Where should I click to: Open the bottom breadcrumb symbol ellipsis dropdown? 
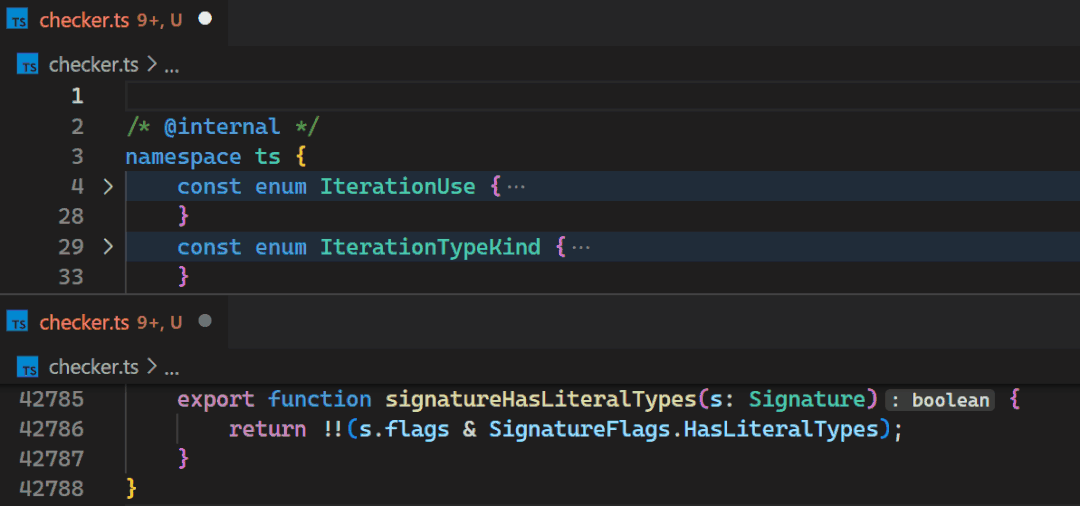171,367
